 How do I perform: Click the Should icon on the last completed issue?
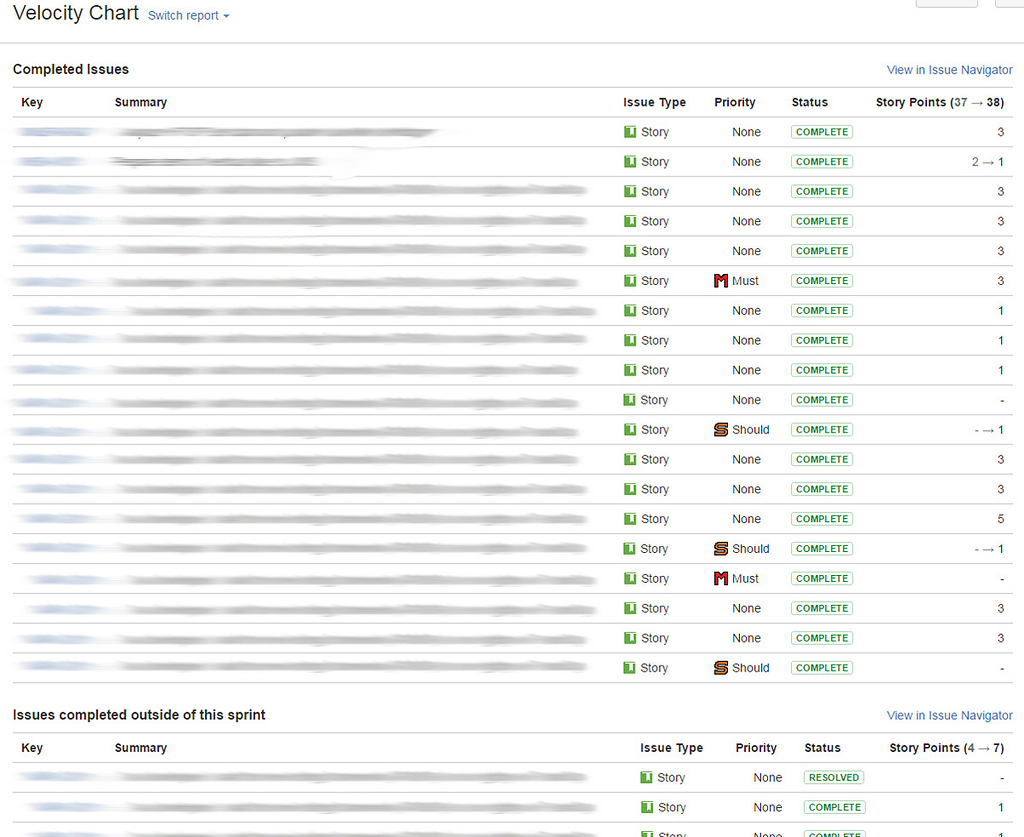tap(721, 667)
